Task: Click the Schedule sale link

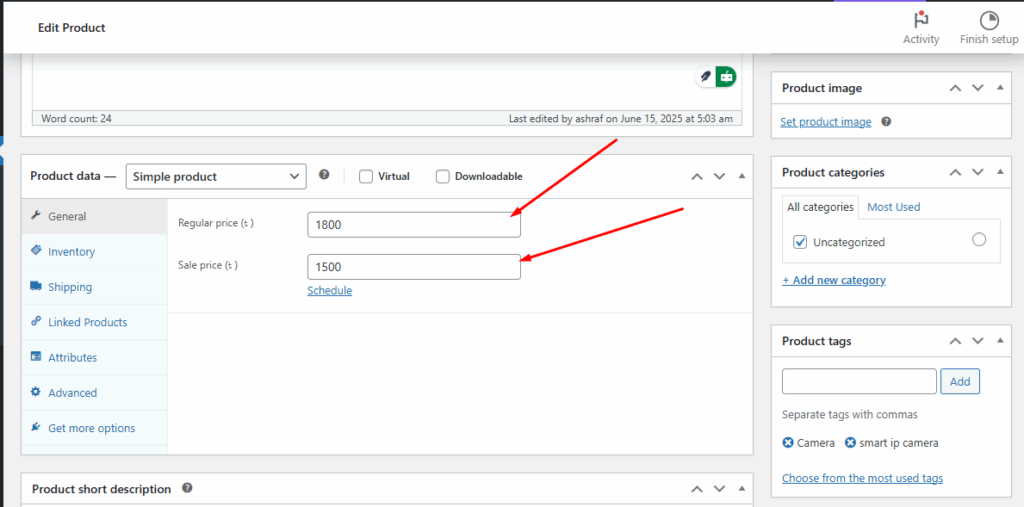Action: tap(330, 291)
